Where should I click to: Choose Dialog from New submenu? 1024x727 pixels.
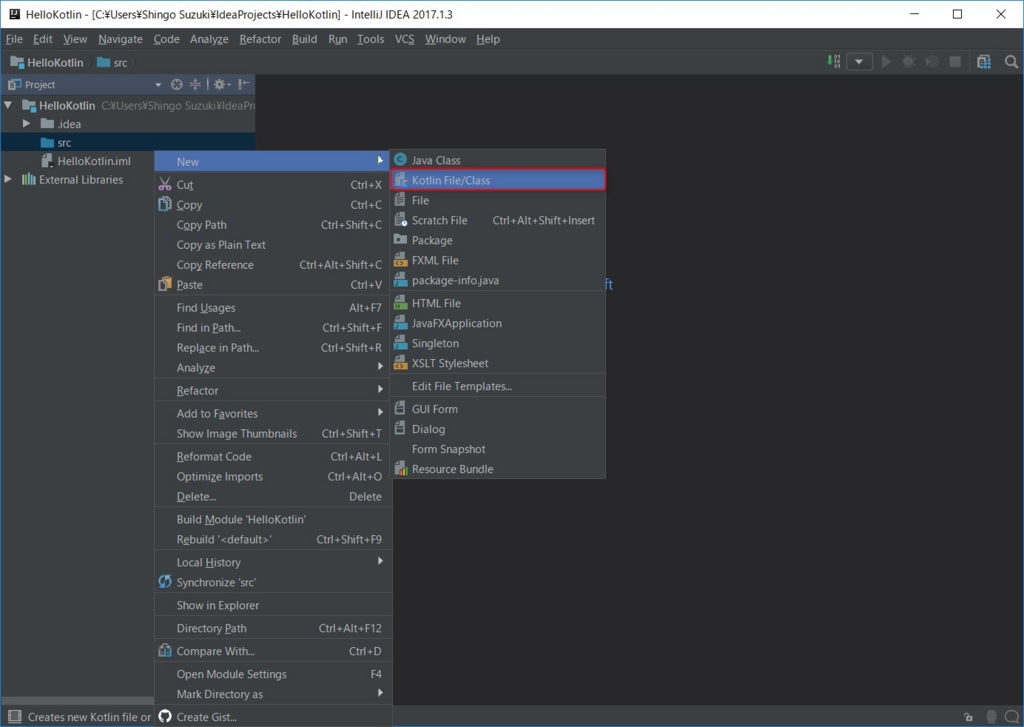click(x=498, y=429)
